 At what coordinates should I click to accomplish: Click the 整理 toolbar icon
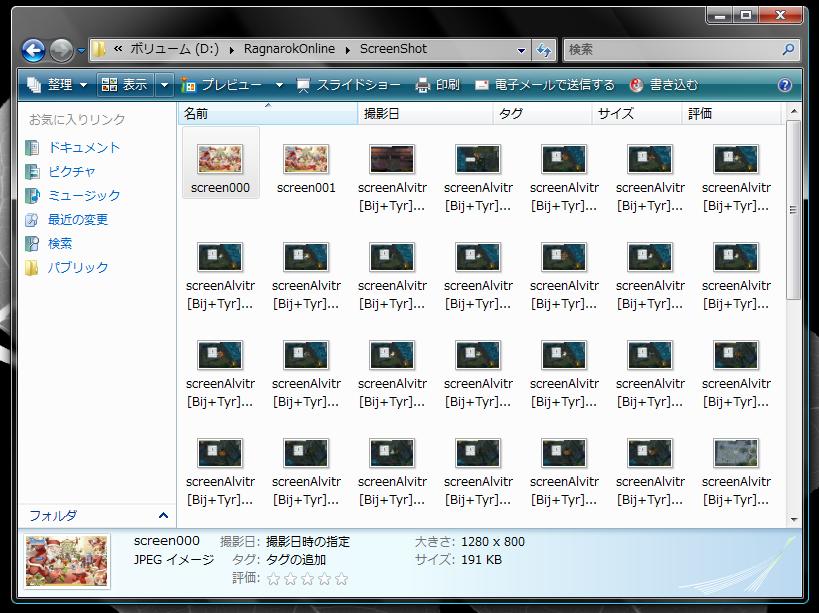pyautogui.click(x=34, y=85)
